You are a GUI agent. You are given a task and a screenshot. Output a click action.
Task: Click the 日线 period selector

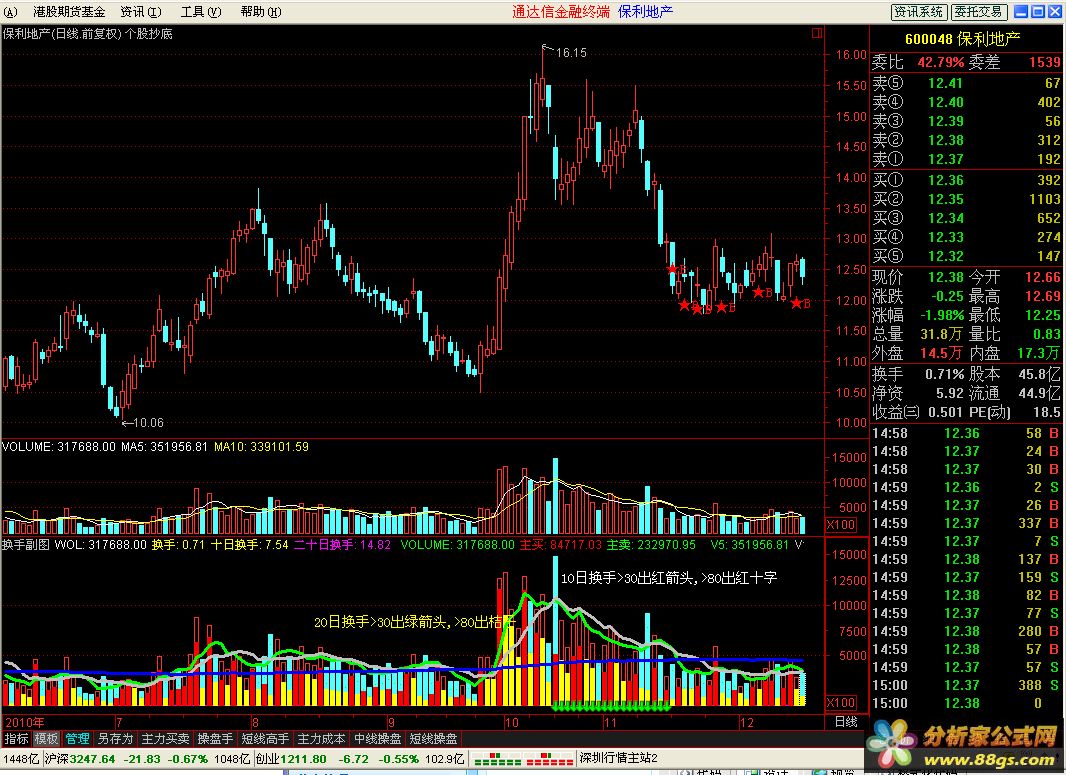pos(846,721)
